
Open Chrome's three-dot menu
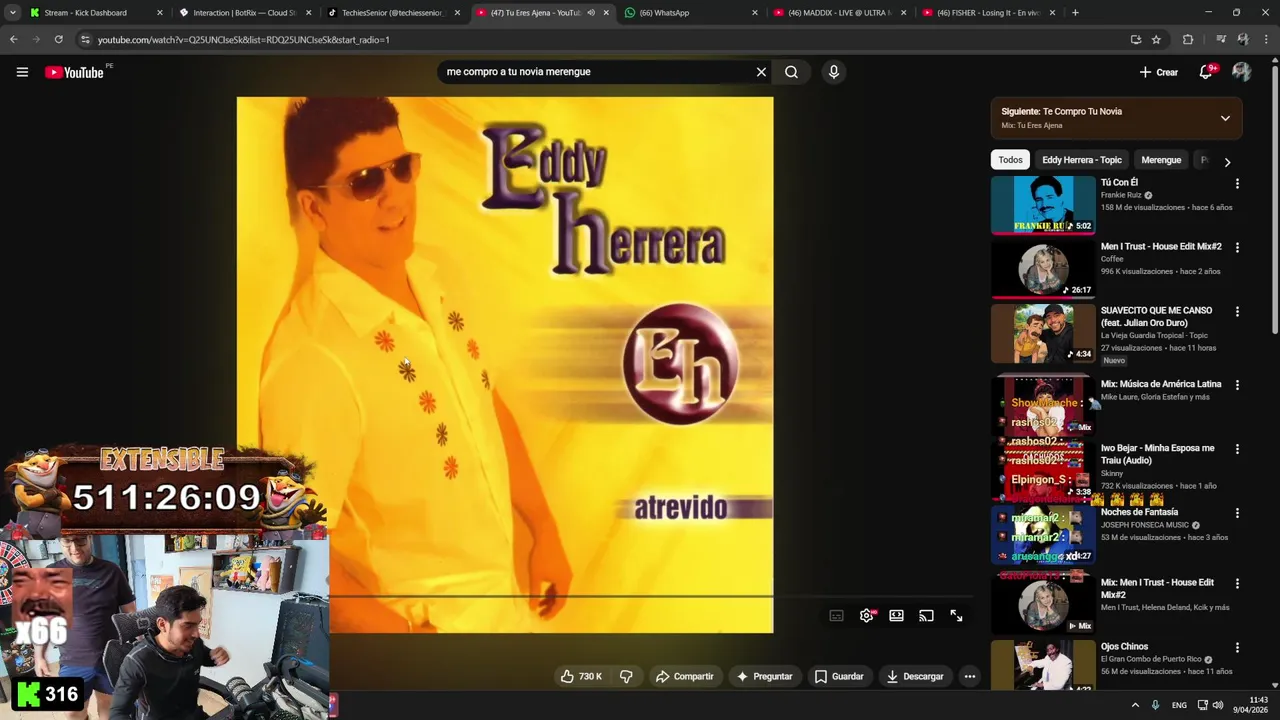(1266, 40)
